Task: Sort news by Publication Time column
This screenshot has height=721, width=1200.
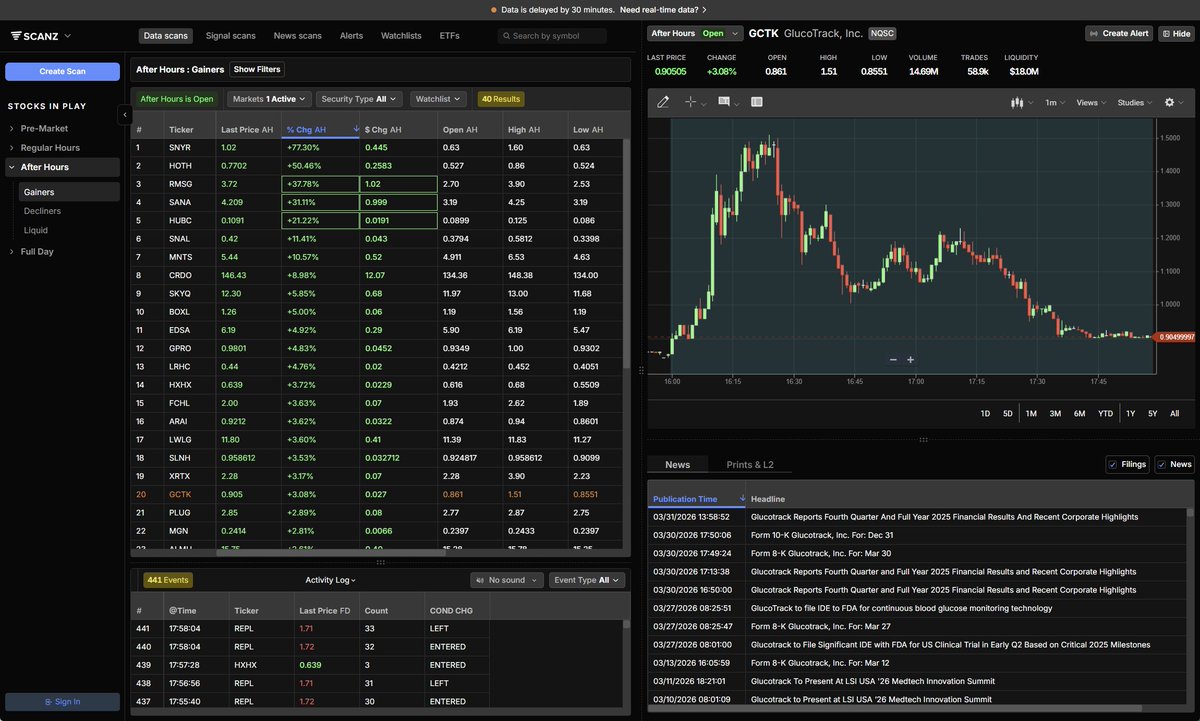Action: click(697, 499)
